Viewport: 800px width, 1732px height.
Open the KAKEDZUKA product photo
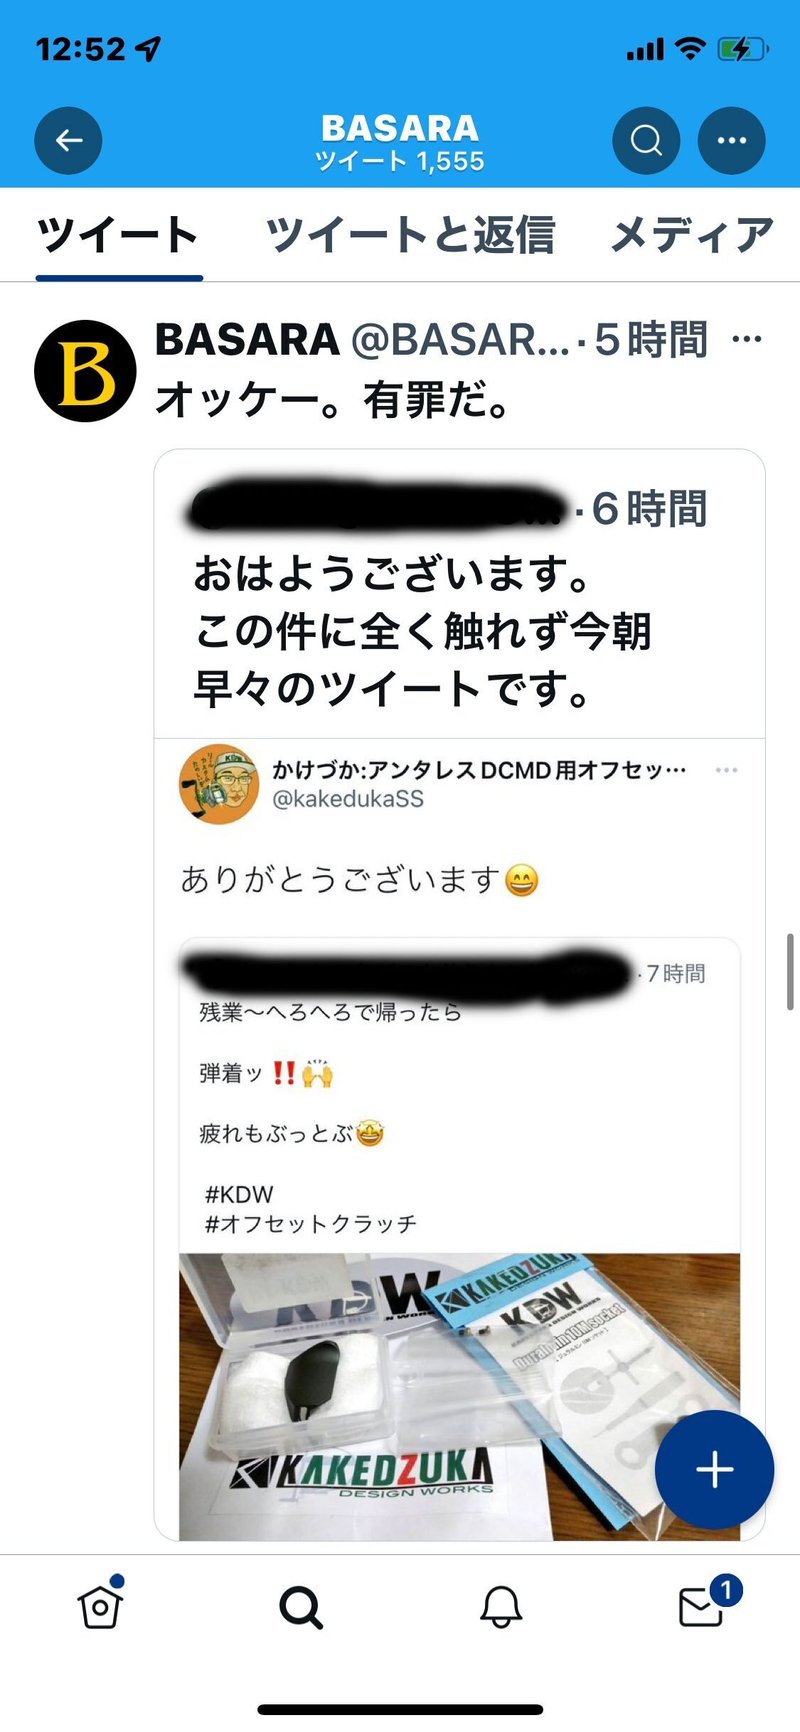pyautogui.click(x=460, y=1396)
